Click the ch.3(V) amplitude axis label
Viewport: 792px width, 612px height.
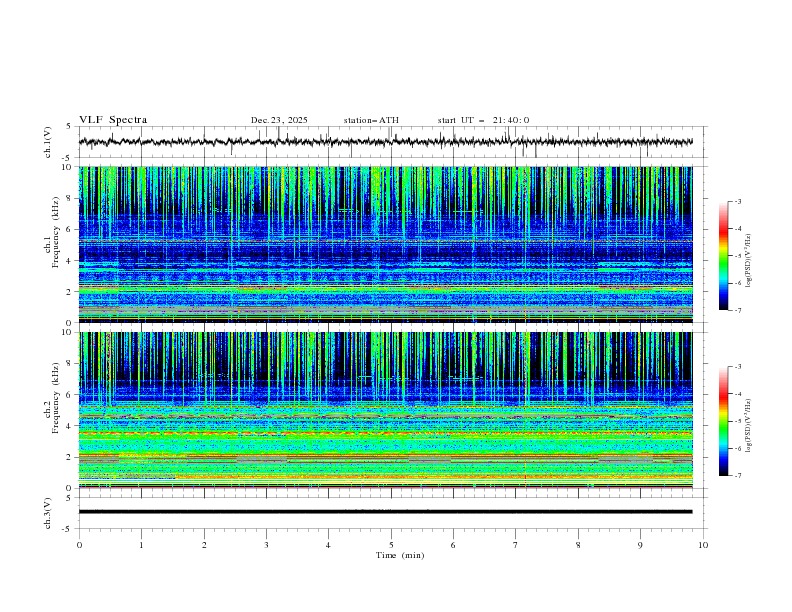[47, 511]
